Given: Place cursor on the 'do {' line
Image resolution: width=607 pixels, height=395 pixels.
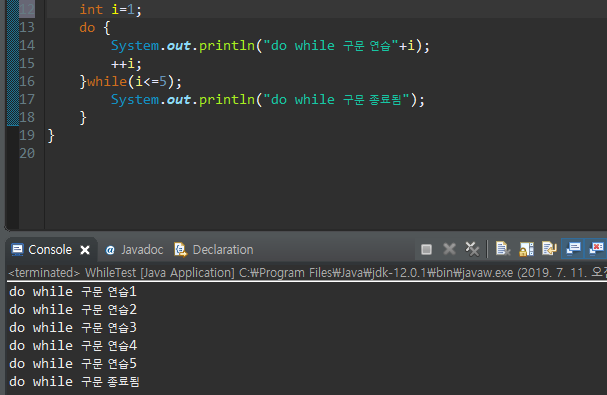Looking at the screenshot, I should pyautogui.click(x=95, y=27).
